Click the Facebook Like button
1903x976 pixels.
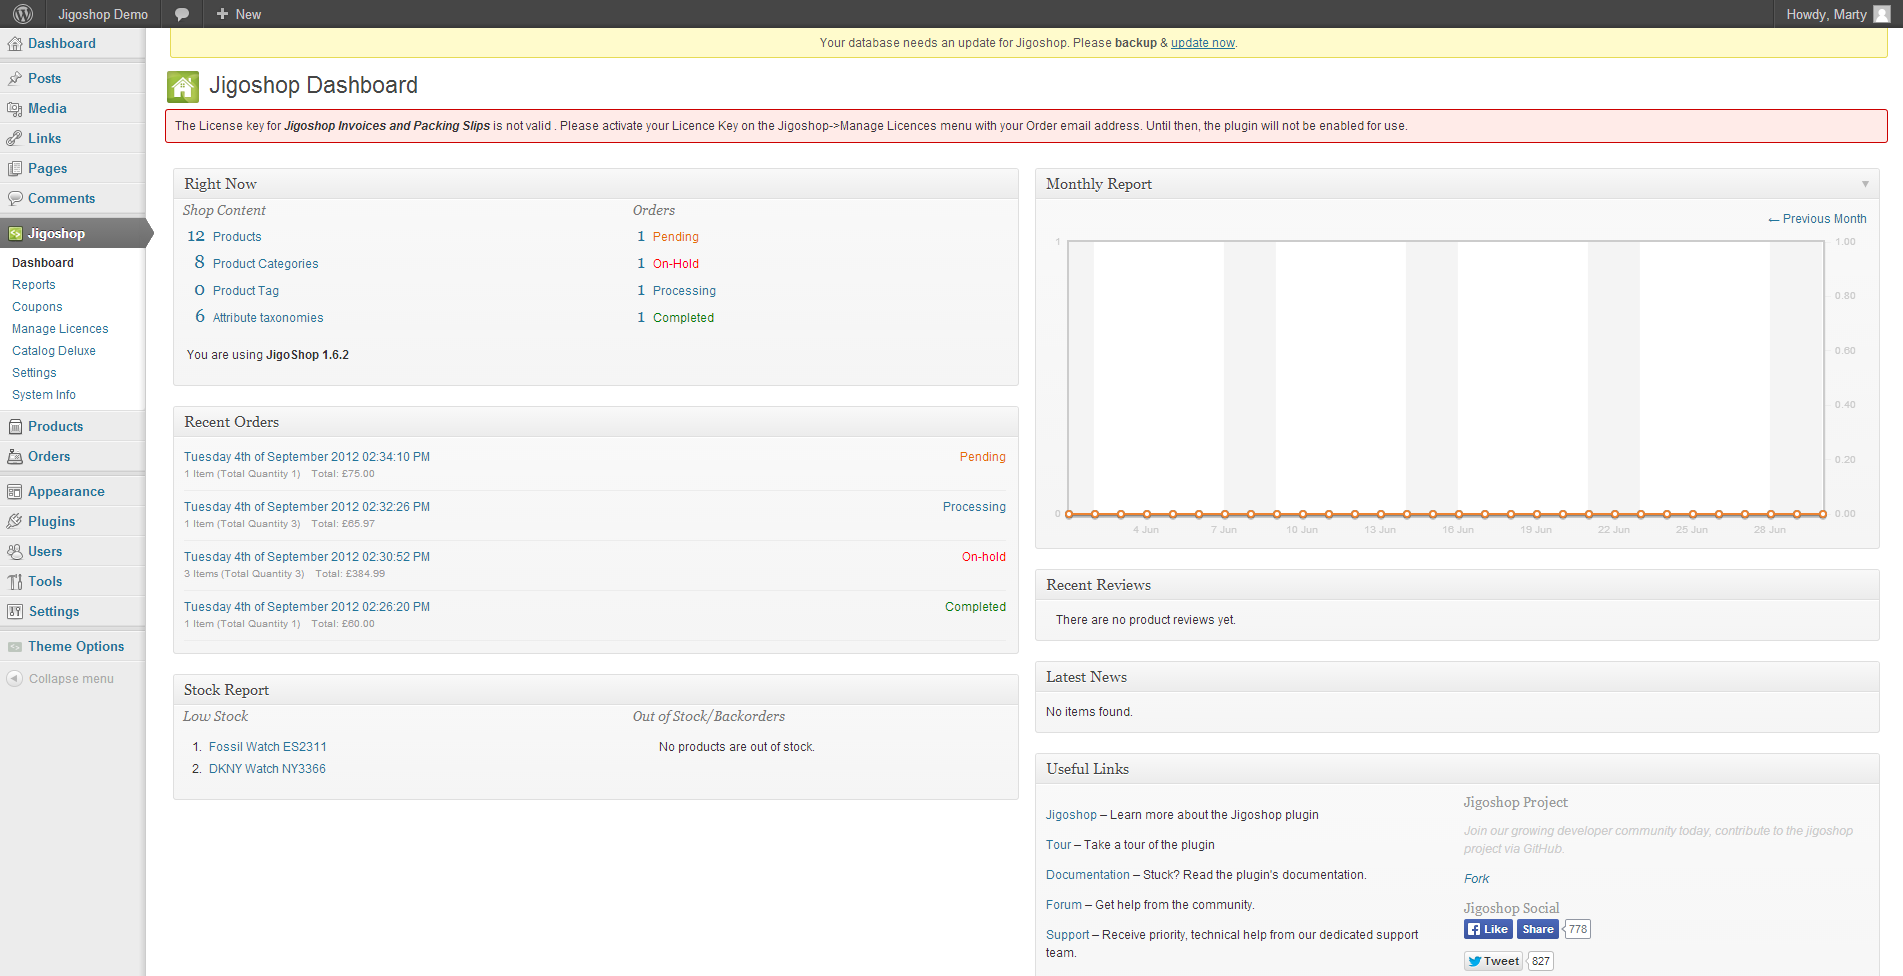(1488, 929)
